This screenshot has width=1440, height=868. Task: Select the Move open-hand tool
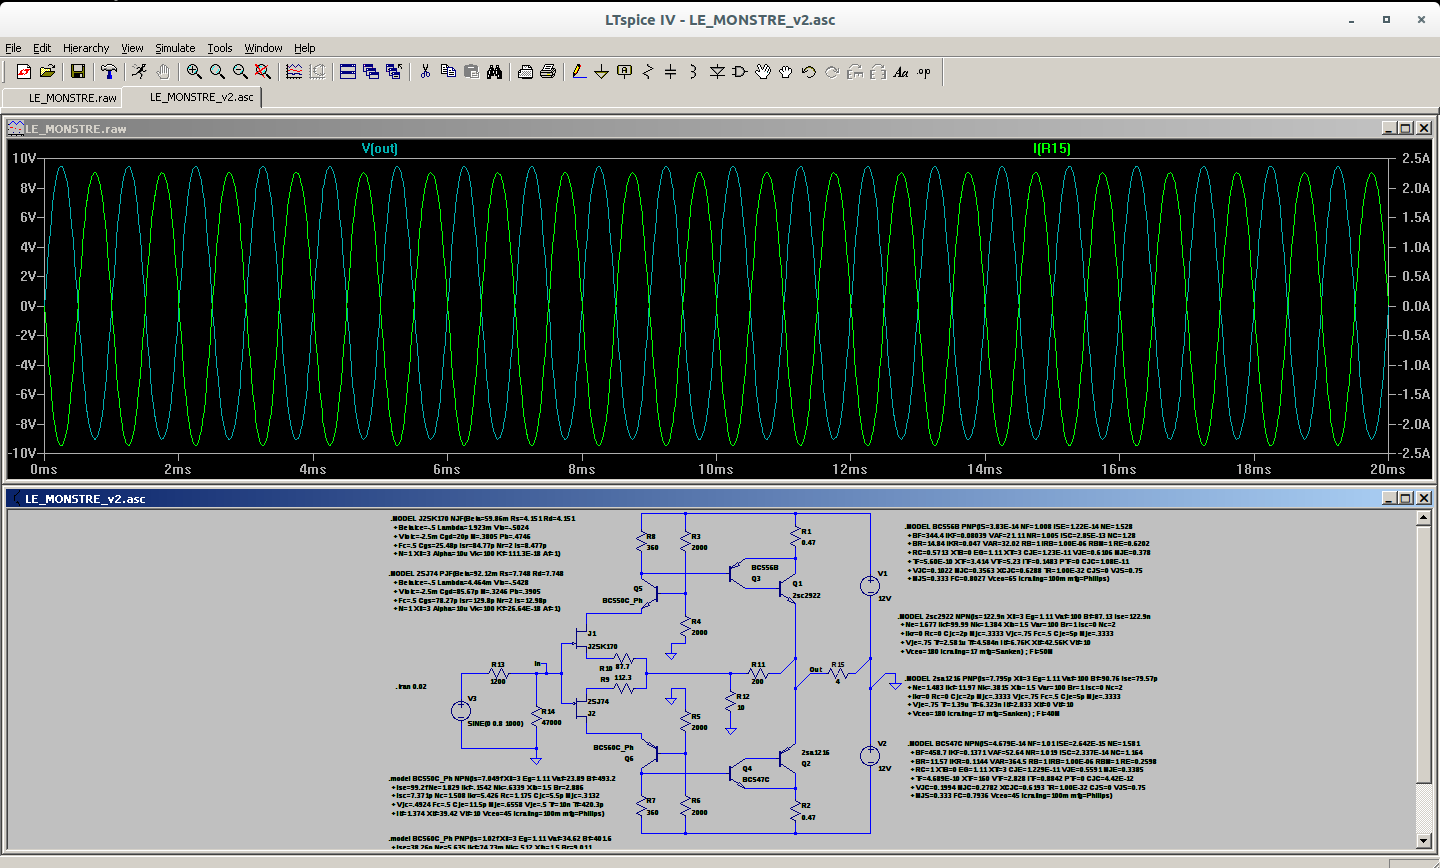point(763,71)
